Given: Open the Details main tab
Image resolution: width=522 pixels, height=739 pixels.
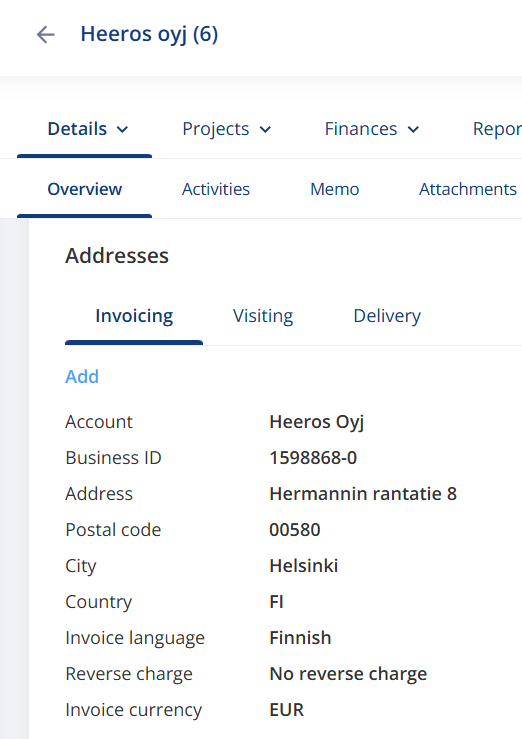Looking at the screenshot, I should tap(84, 129).
